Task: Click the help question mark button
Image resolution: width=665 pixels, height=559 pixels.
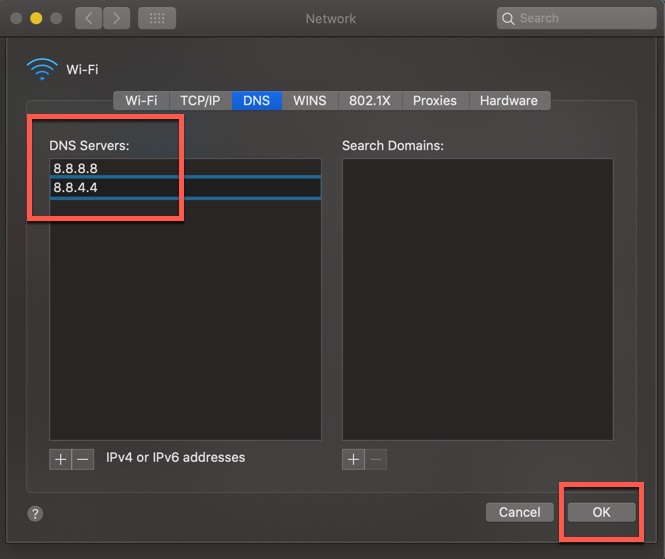Action: point(35,513)
